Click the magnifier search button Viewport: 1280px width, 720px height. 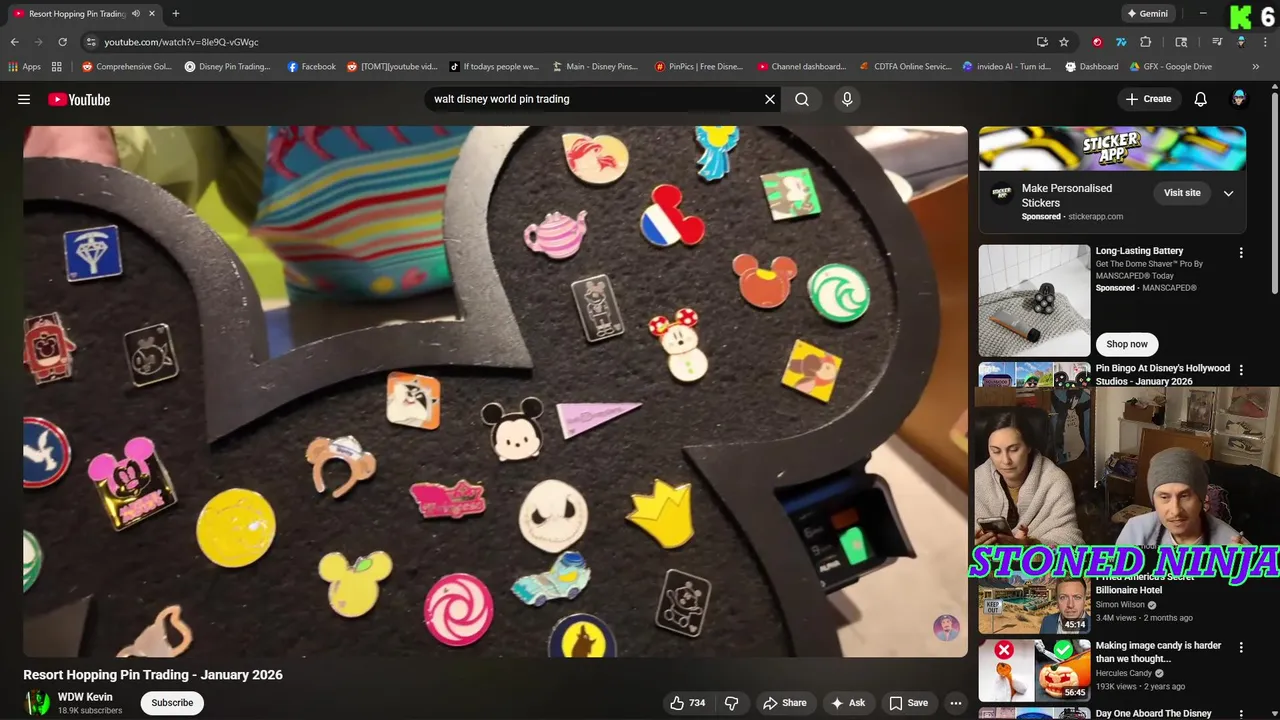802,99
